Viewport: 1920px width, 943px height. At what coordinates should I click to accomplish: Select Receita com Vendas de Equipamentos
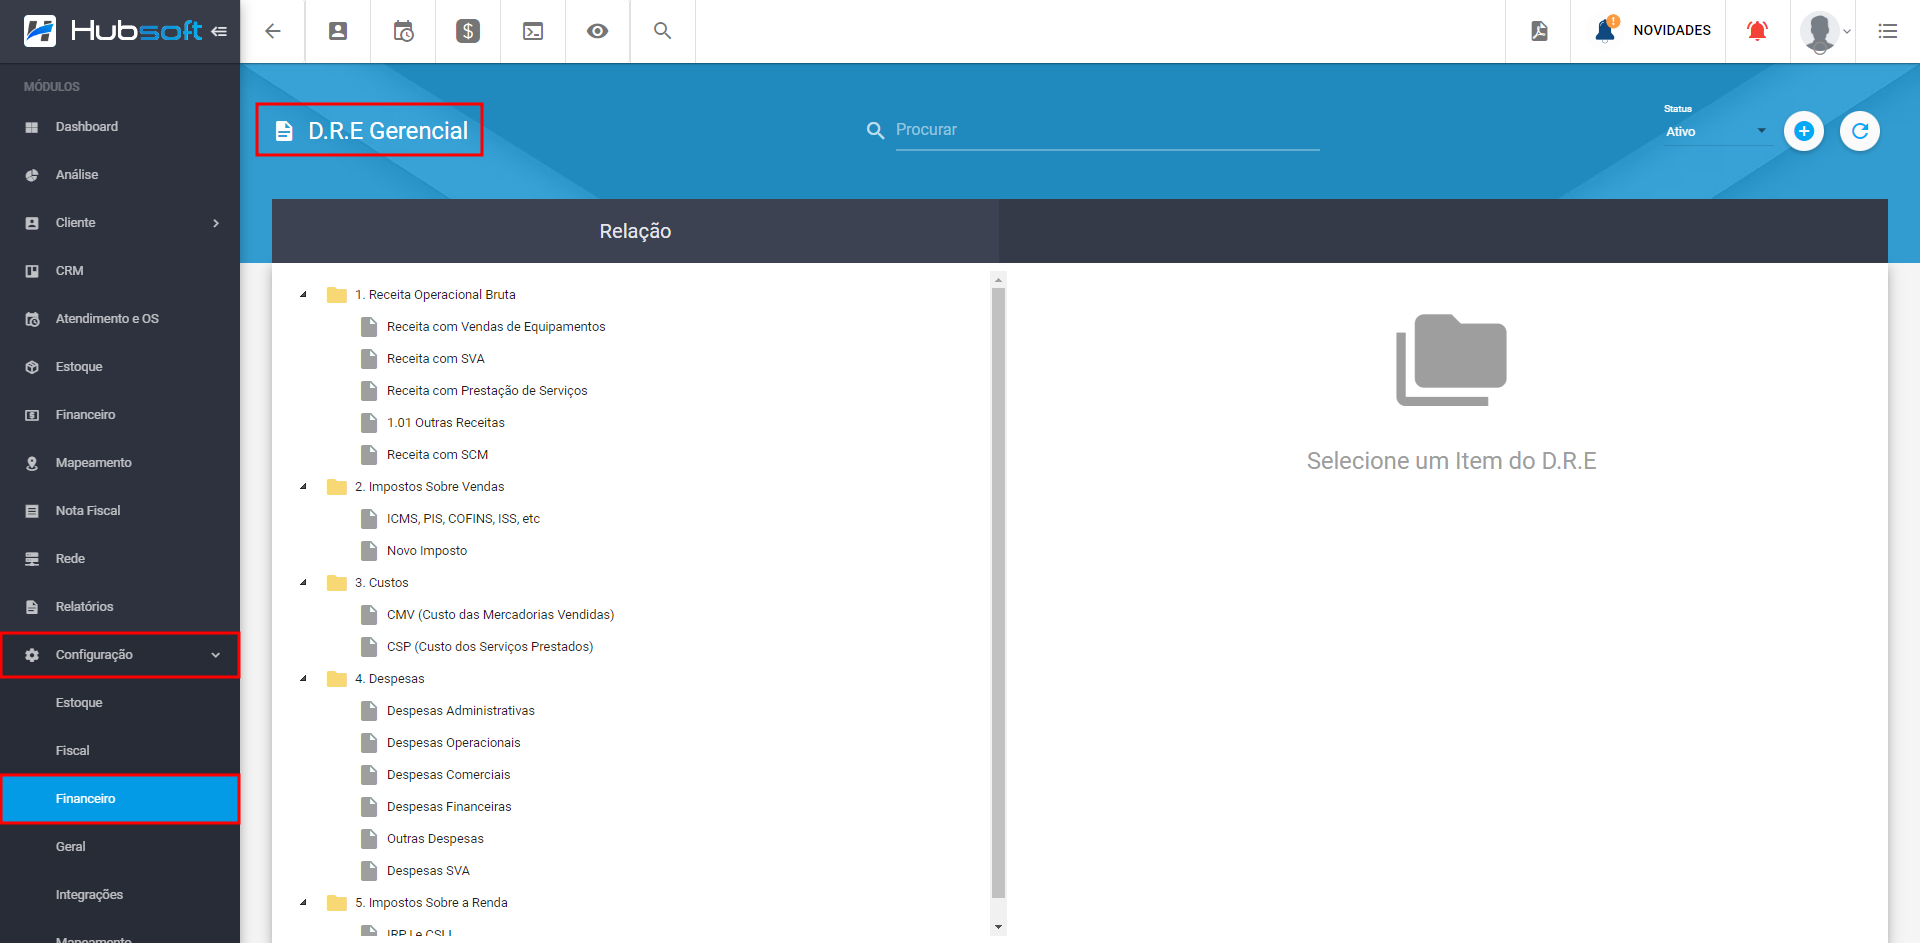pyautogui.click(x=496, y=327)
